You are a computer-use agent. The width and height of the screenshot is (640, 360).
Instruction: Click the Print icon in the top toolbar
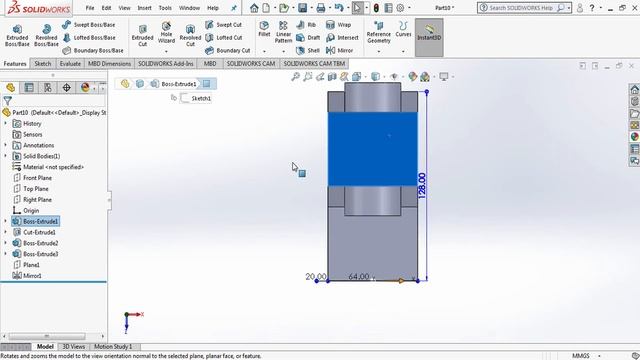(321, 8)
